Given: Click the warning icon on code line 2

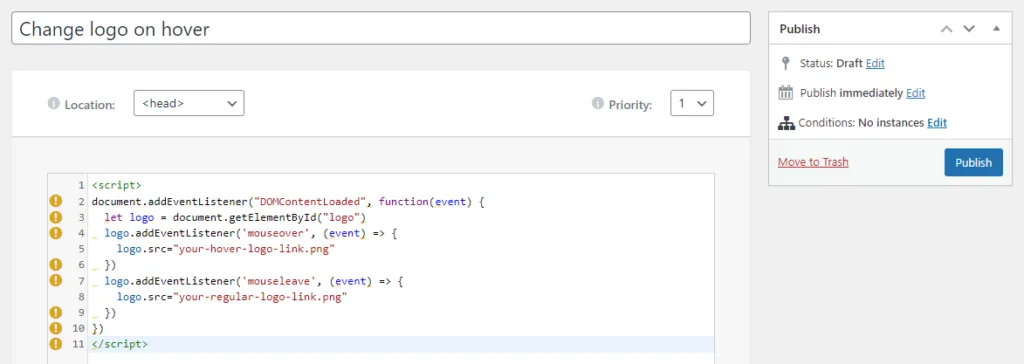Looking at the screenshot, I should (x=56, y=201).
